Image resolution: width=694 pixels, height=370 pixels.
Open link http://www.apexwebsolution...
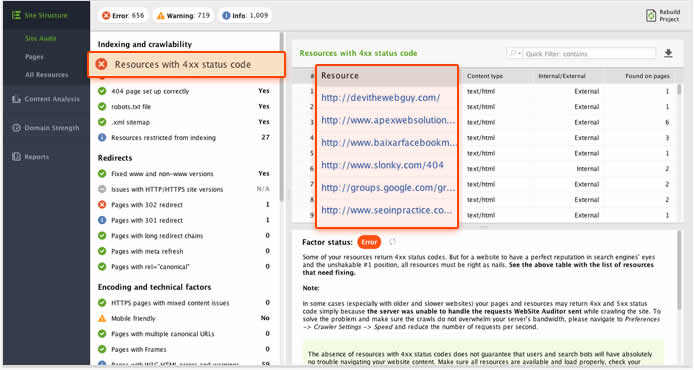[x=388, y=120]
